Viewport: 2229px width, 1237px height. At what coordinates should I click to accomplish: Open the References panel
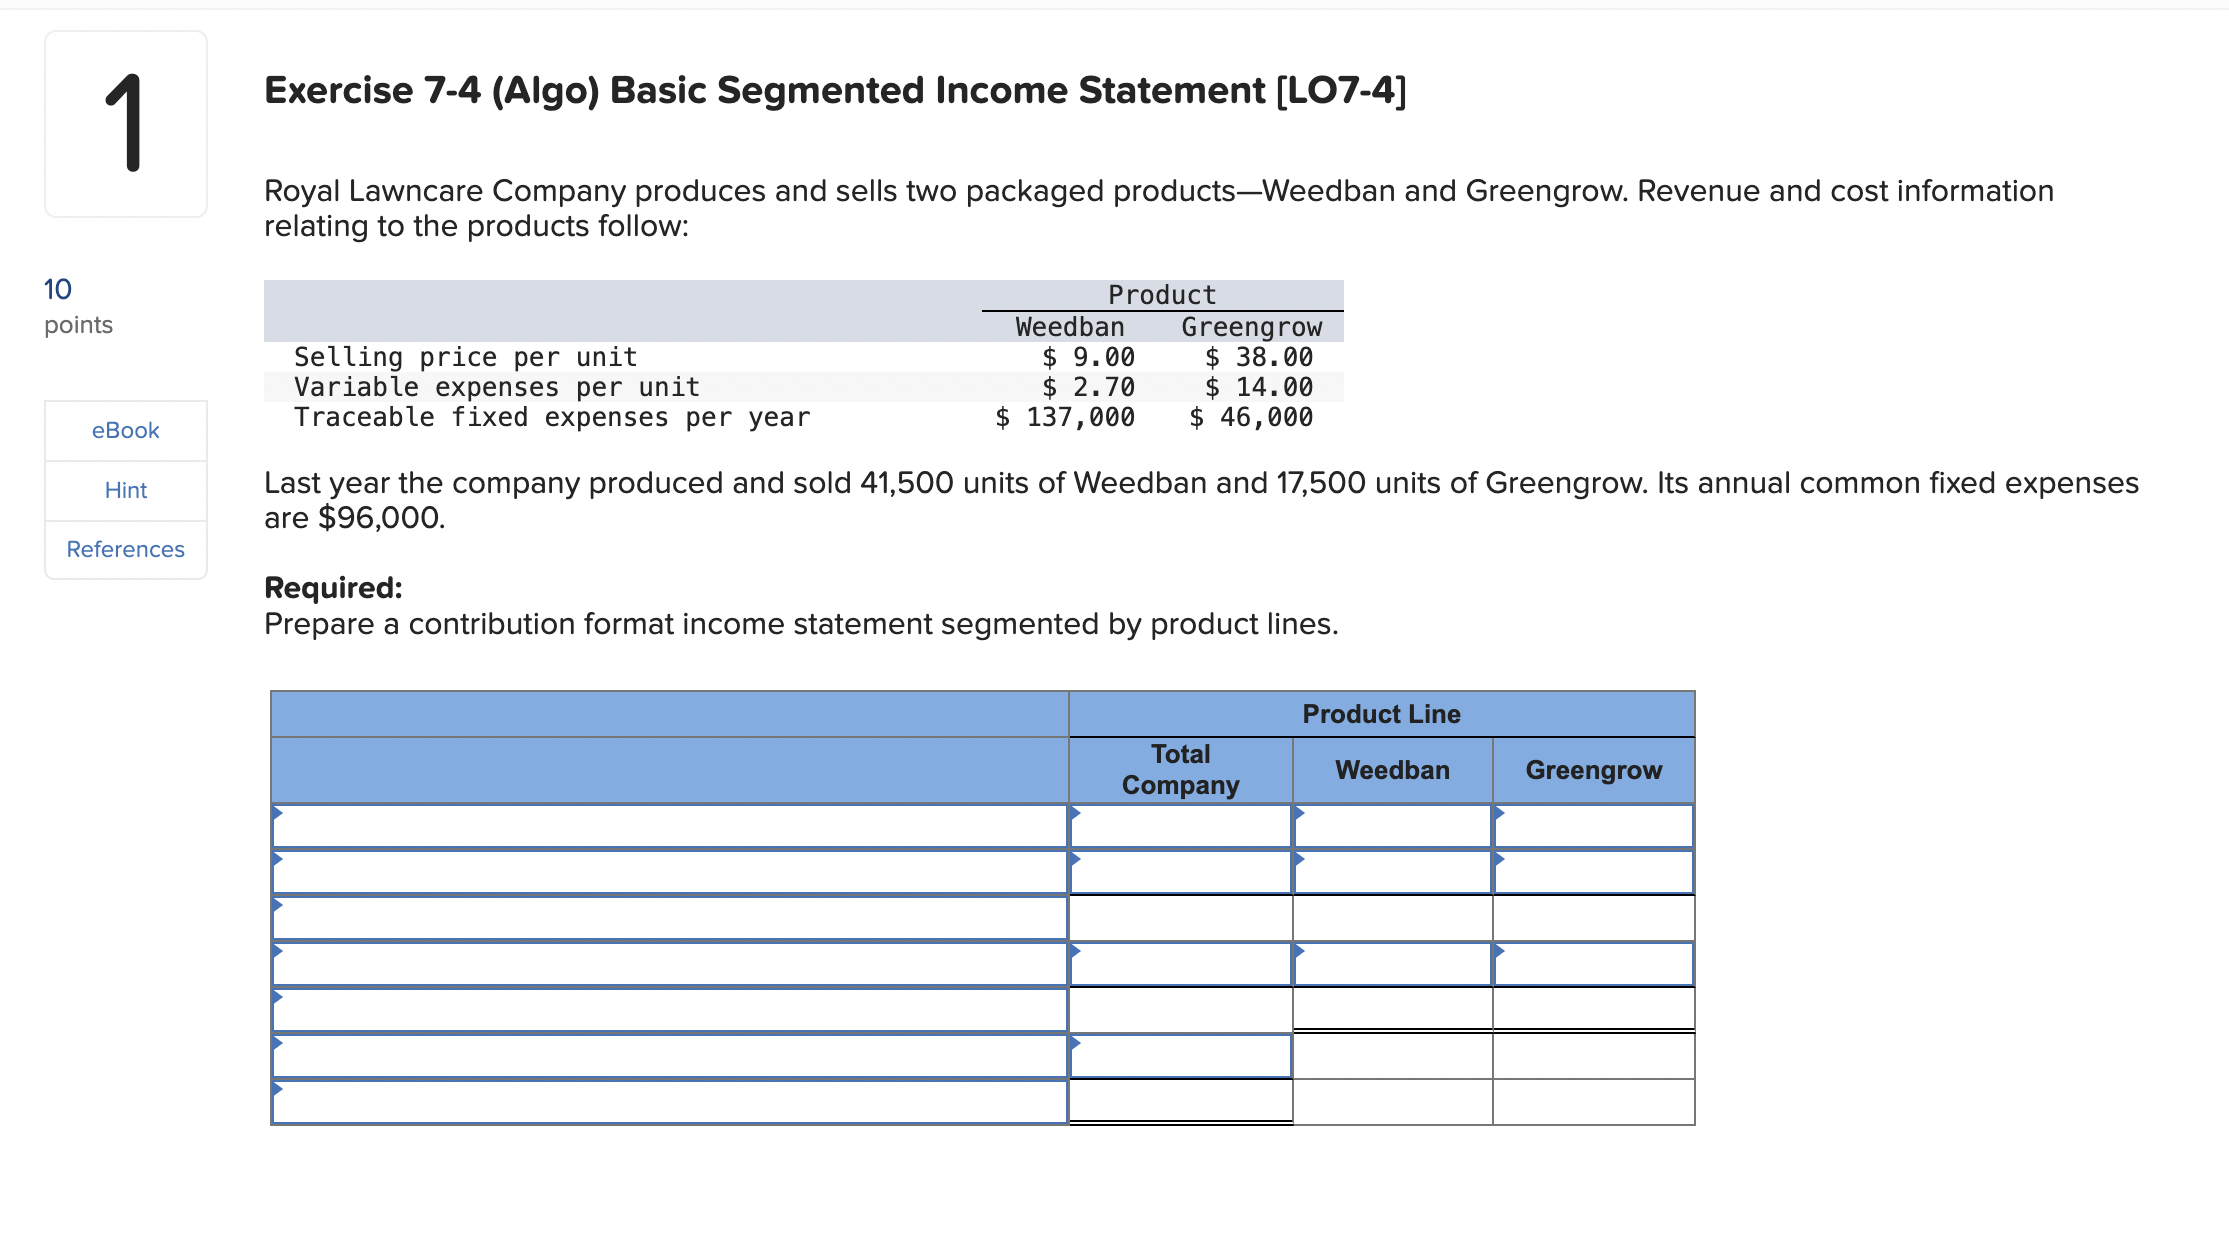[x=124, y=548]
